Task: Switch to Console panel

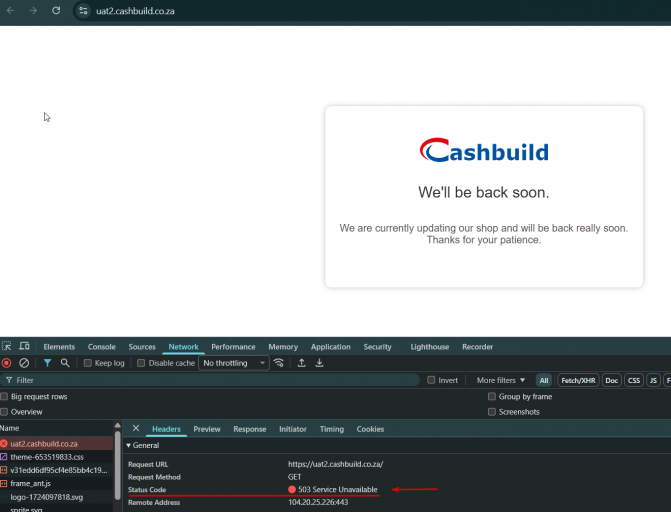Action: 101,347
